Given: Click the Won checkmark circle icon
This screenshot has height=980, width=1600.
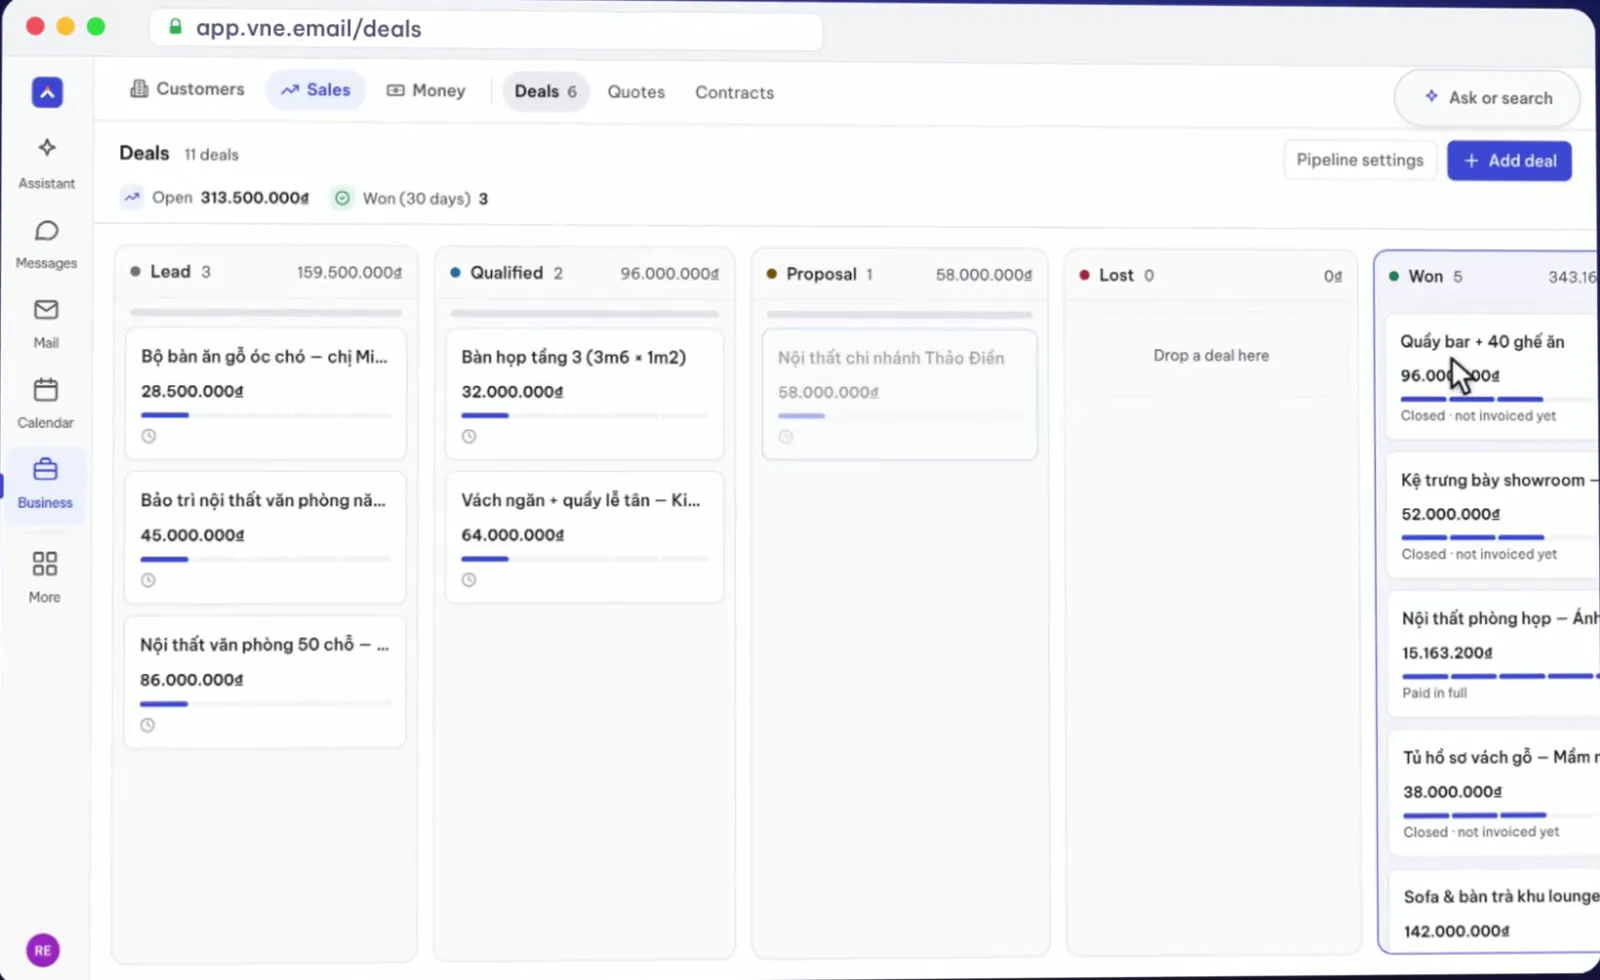Looking at the screenshot, I should click(342, 198).
